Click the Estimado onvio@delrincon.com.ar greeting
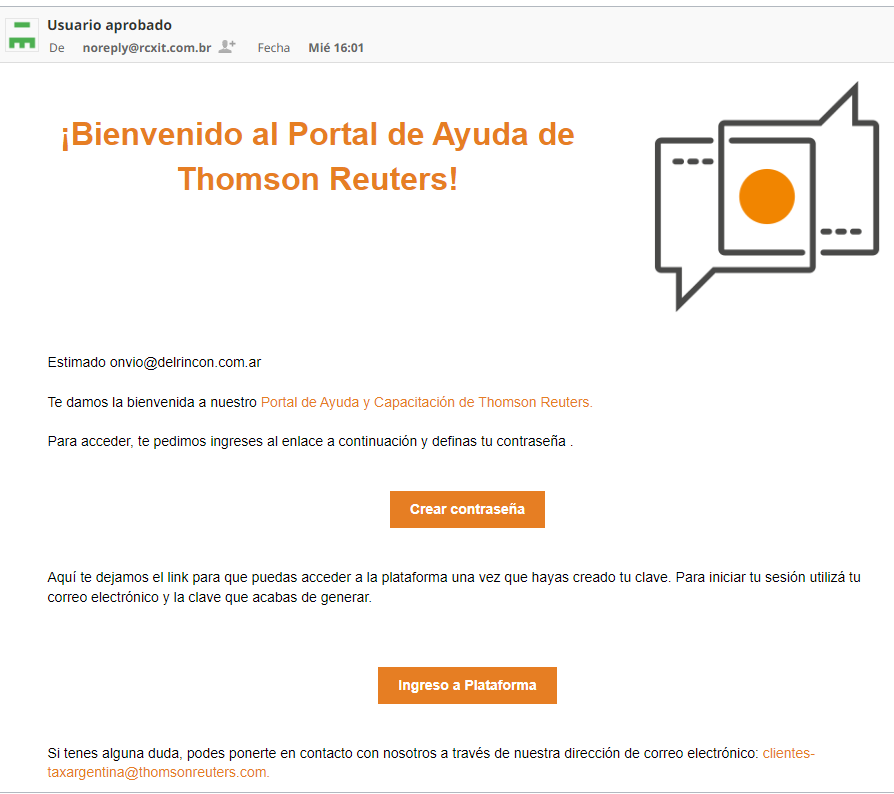 coord(155,363)
